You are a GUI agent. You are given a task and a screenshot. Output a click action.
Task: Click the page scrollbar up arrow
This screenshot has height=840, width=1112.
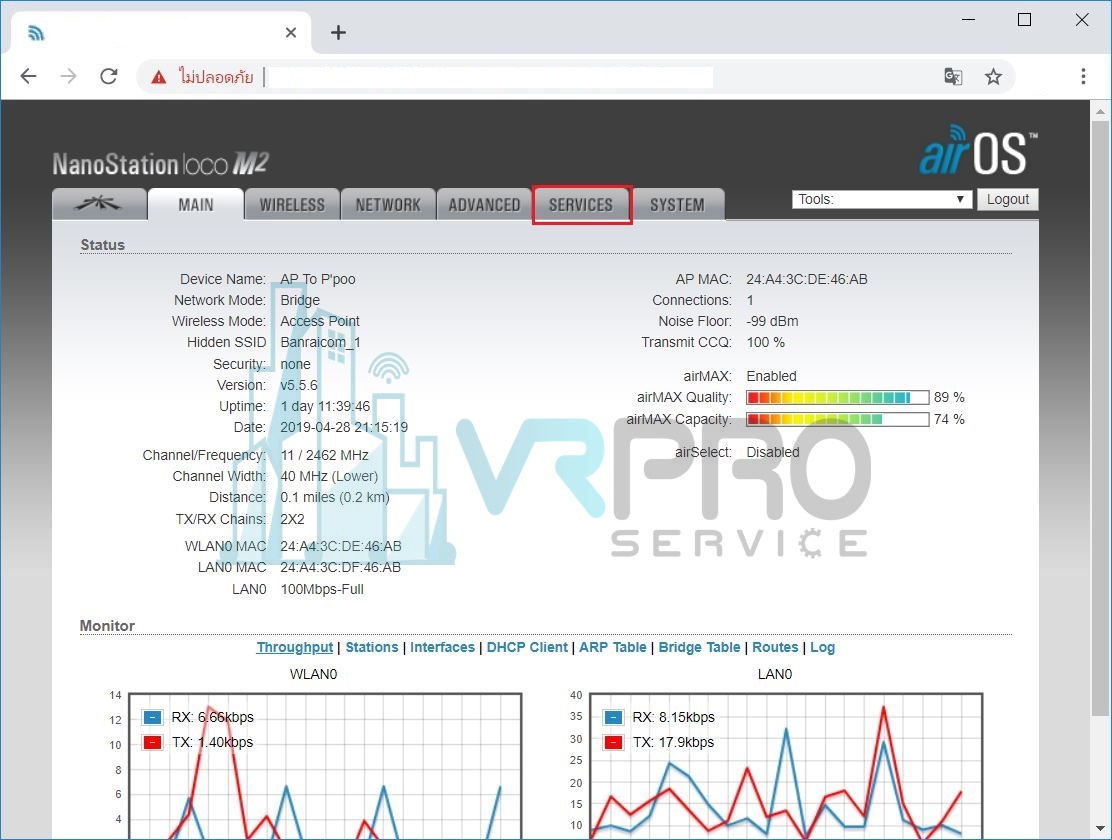pos(1100,111)
